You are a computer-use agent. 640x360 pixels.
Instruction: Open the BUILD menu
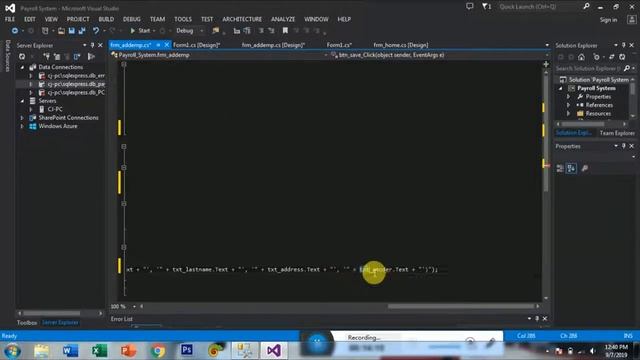click(106, 19)
